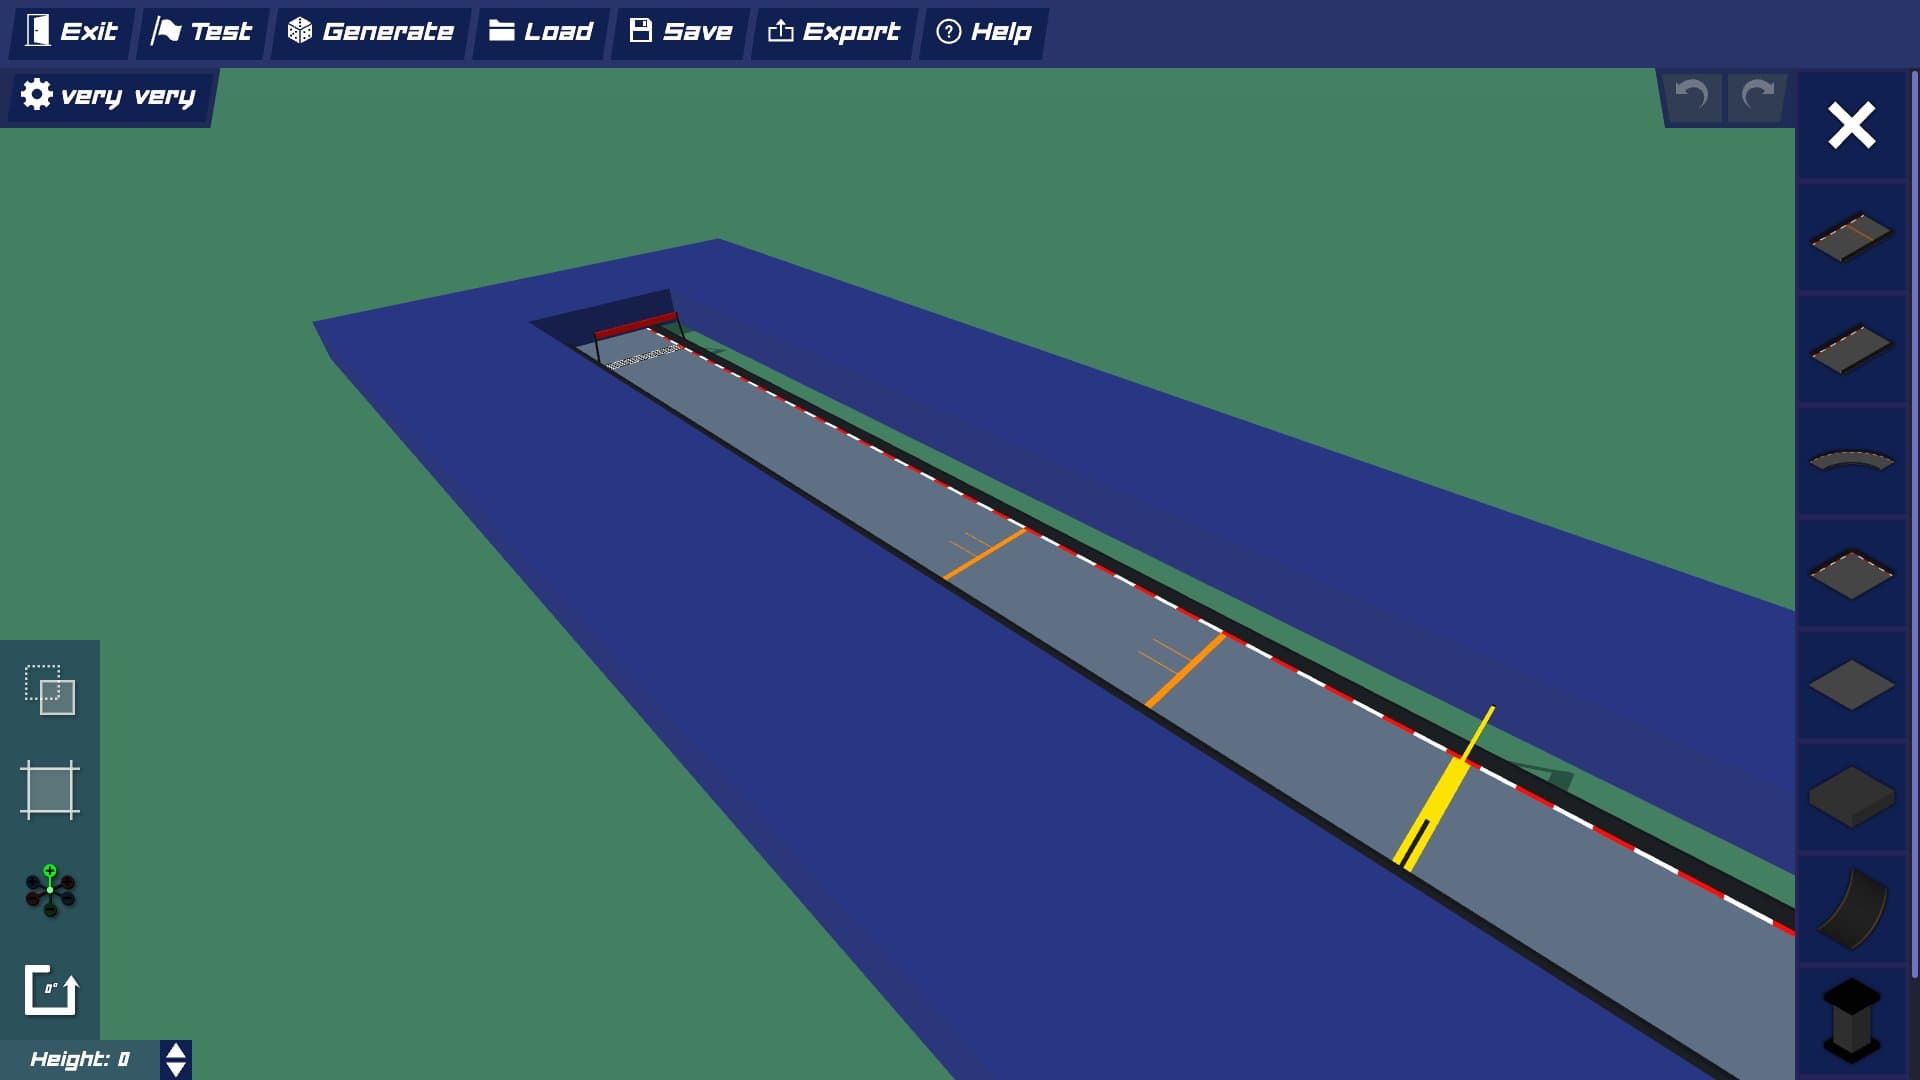Select the straight road with curbs piece
1920x1080 pixels.
pos(1851,349)
